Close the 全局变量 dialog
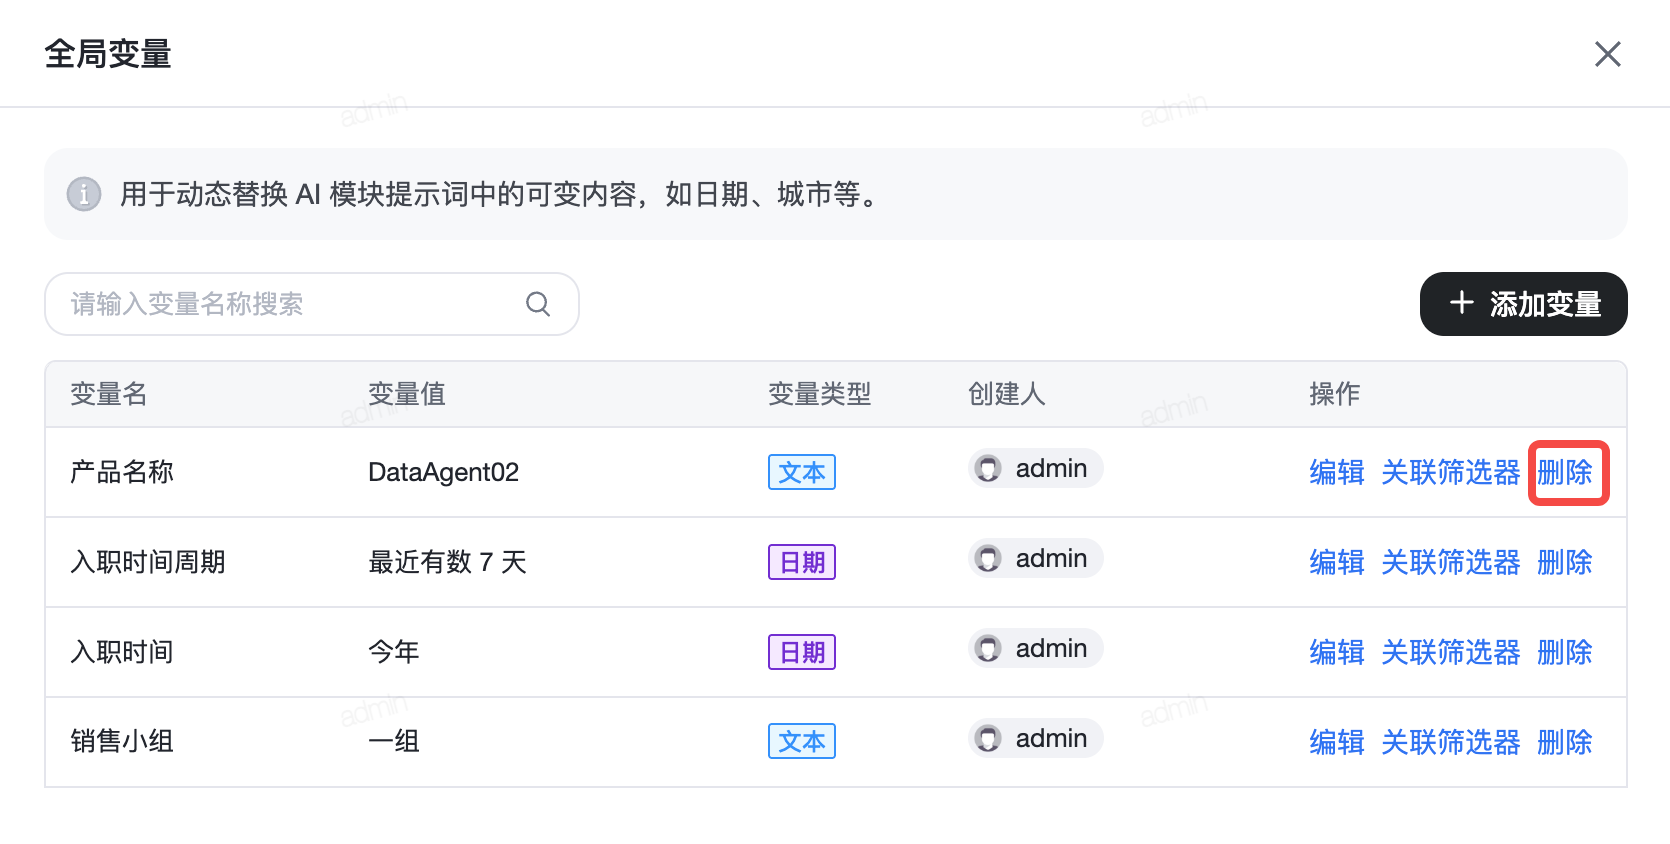The width and height of the screenshot is (1670, 844). [1607, 54]
